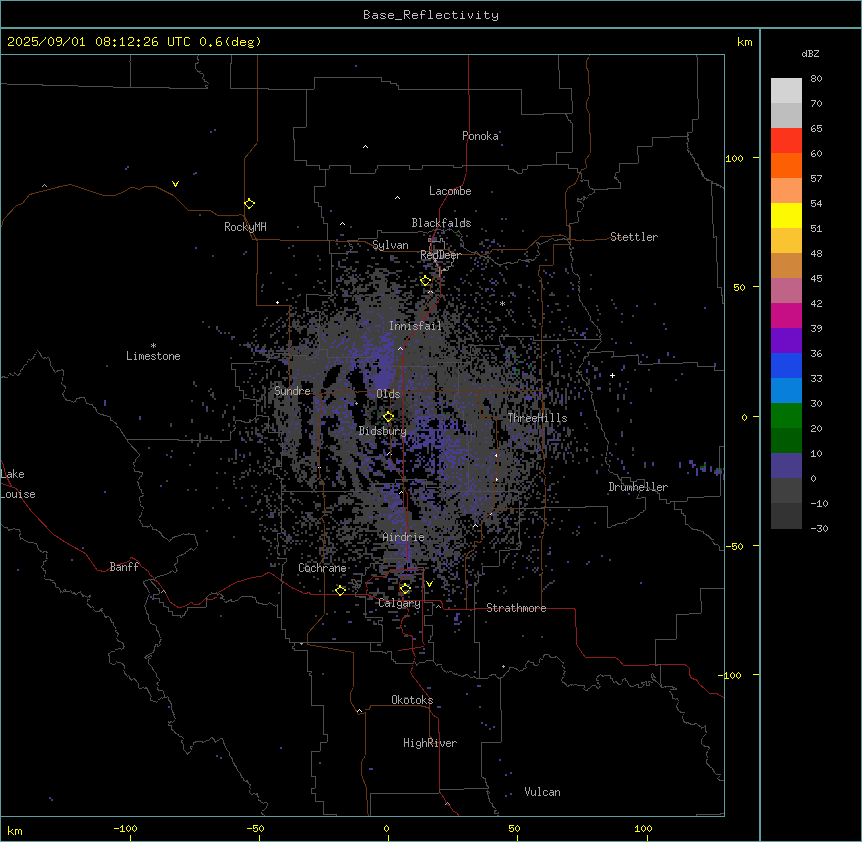The image size is (862, 842).
Task: Click the Ponoka city label
Action: [x=480, y=136]
